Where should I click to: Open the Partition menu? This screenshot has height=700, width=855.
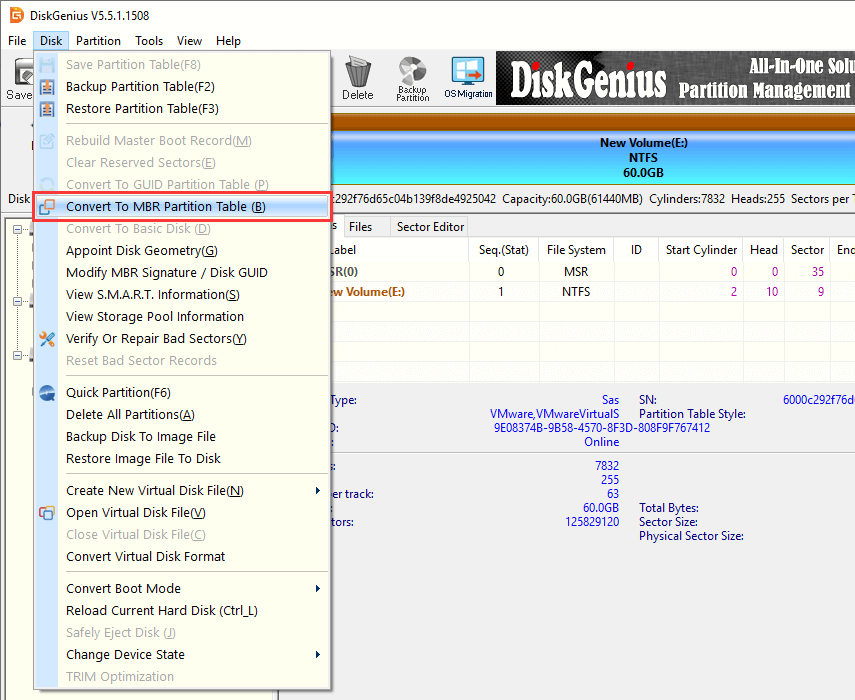click(98, 41)
